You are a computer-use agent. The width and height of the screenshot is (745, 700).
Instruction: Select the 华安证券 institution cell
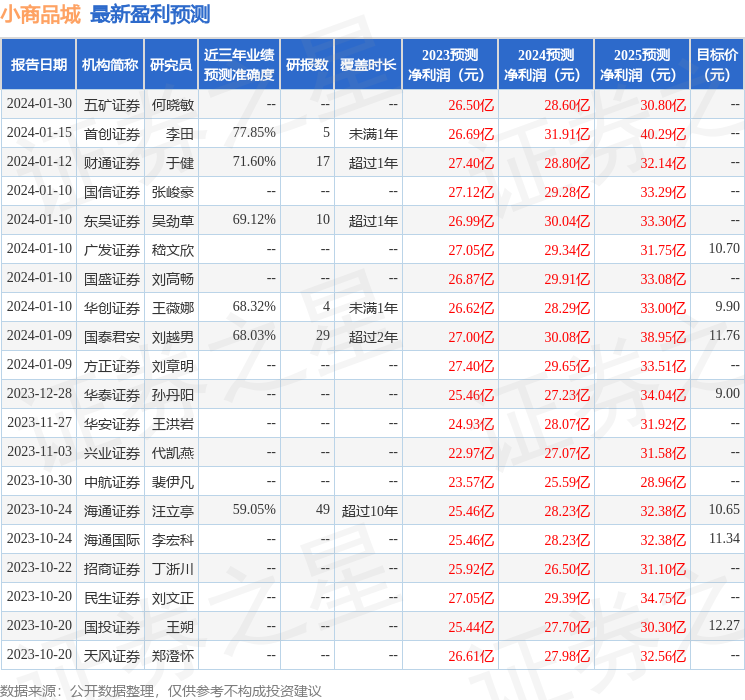tap(112, 424)
